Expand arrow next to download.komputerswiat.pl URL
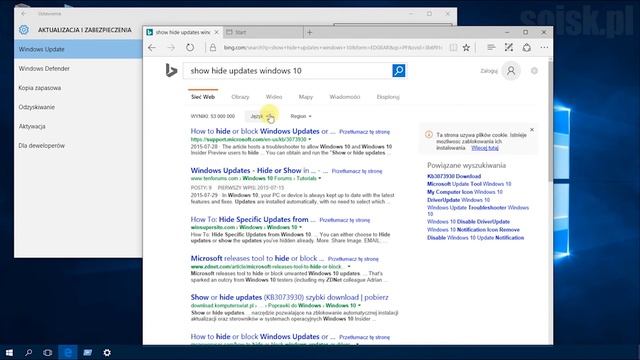This screenshot has width=640, height=360. (x=359, y=305)
